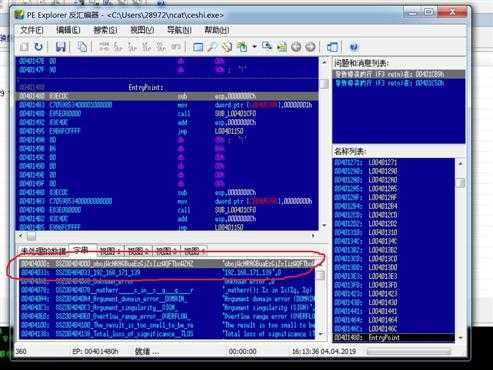Switch to the 视图 2 tab
This screenshot has height=370, width=493.
coord(138,251)
